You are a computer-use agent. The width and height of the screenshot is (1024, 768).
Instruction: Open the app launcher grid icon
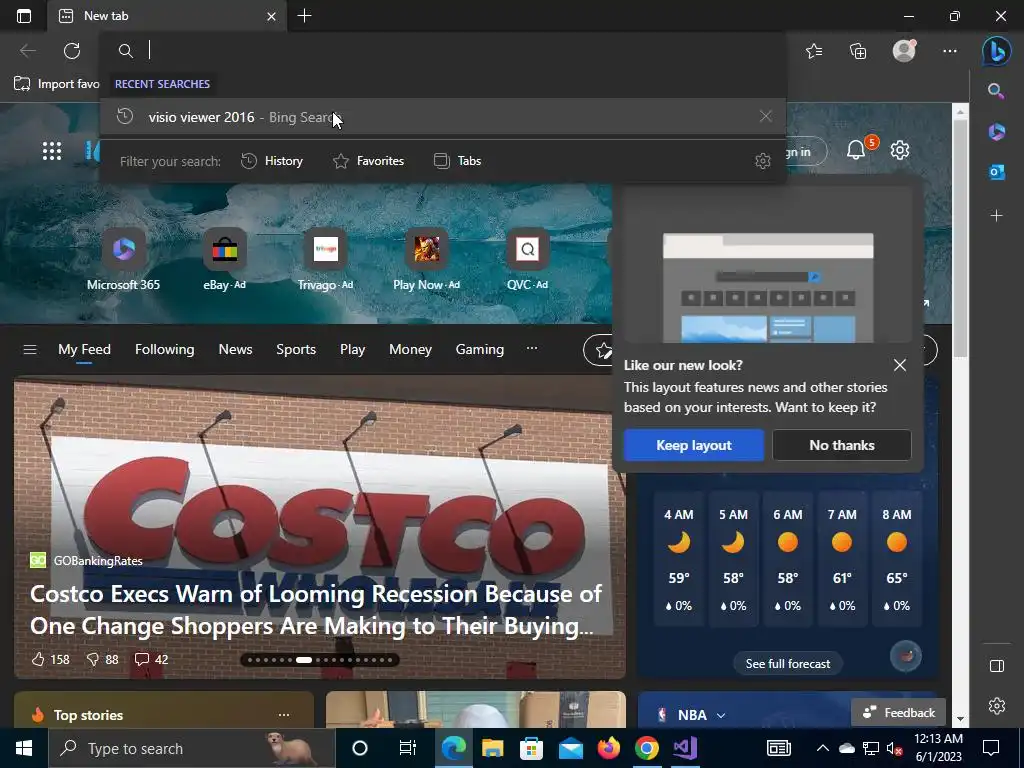tap(52, 151)
